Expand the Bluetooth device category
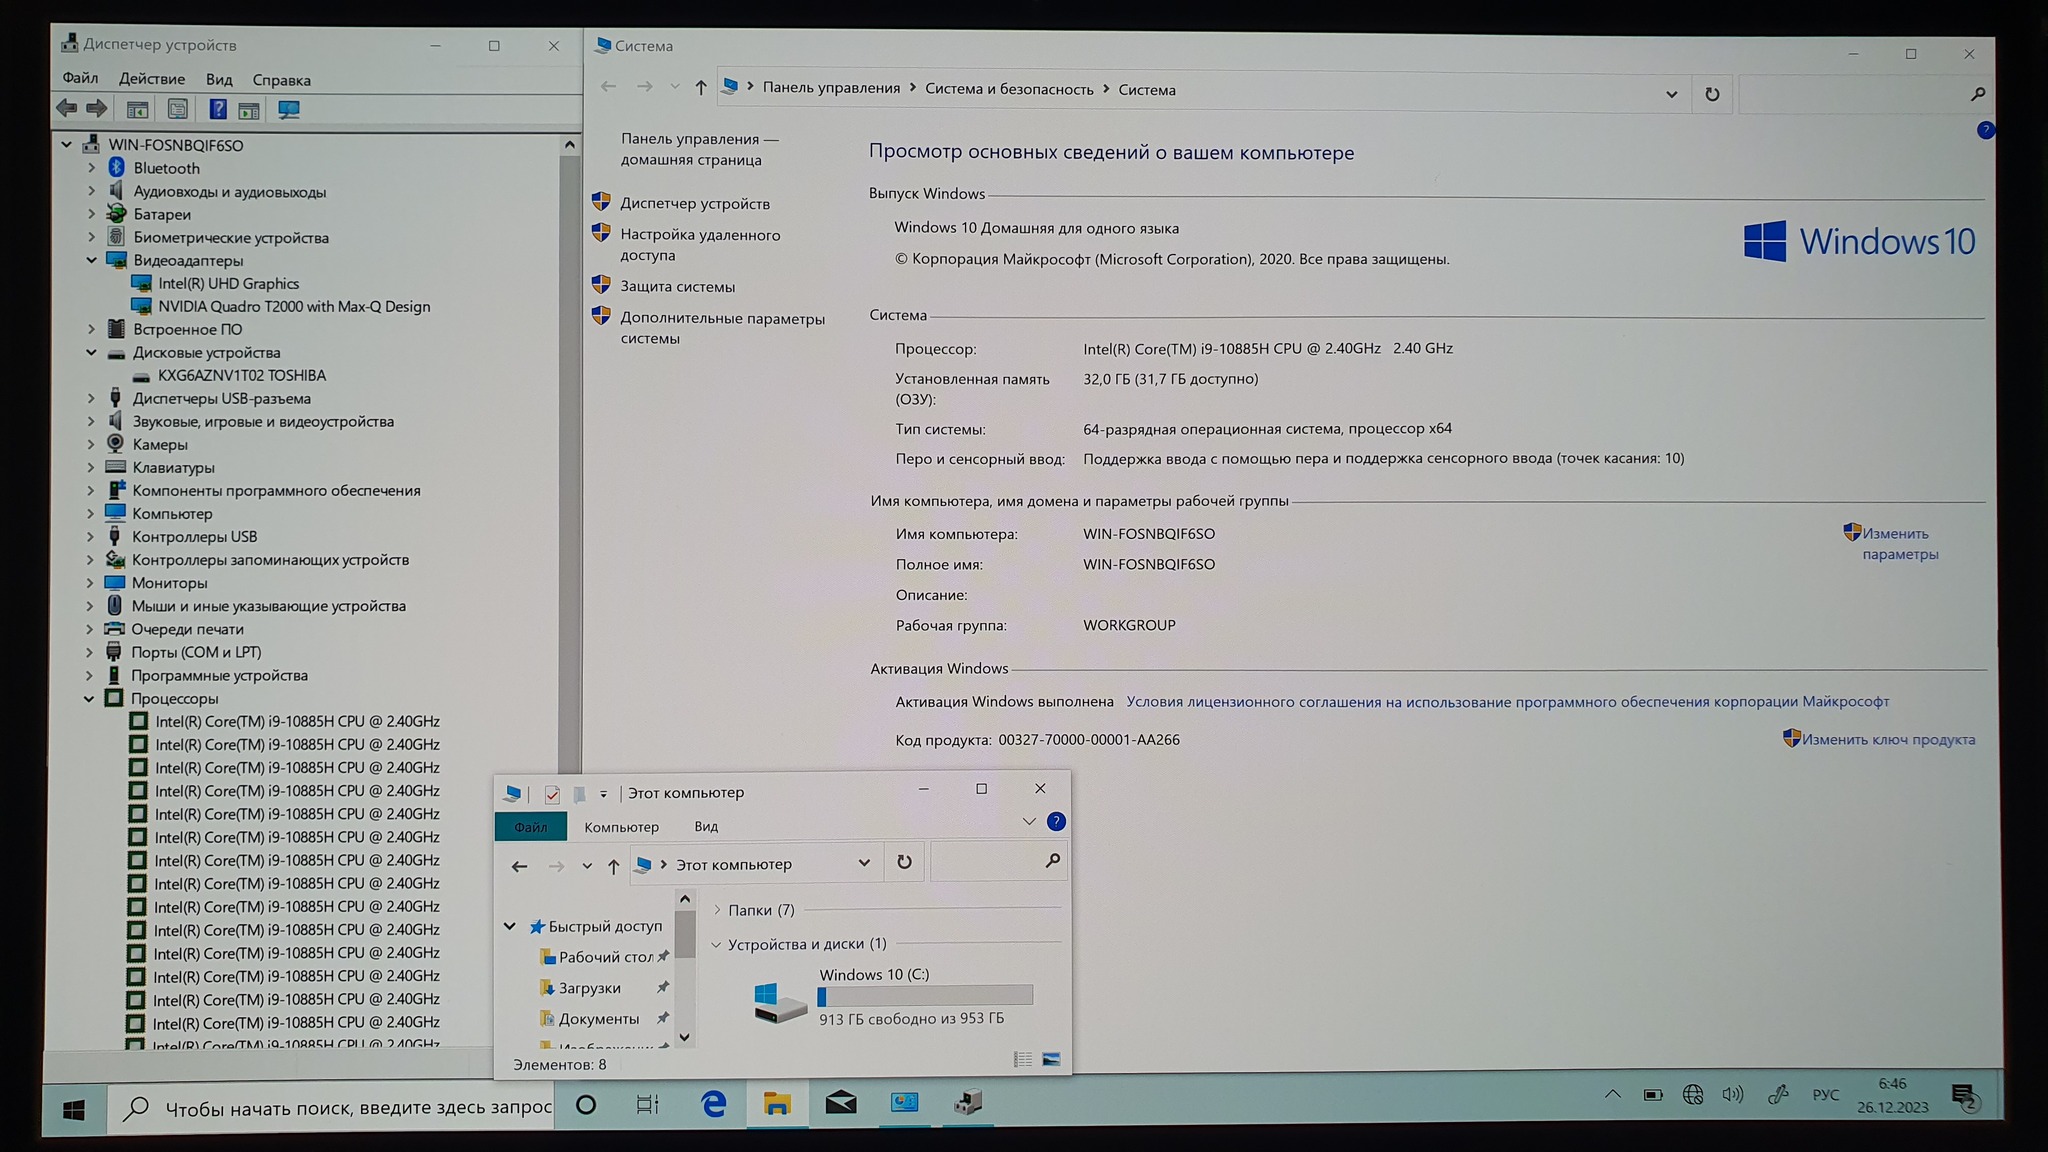 pos(91,168)
